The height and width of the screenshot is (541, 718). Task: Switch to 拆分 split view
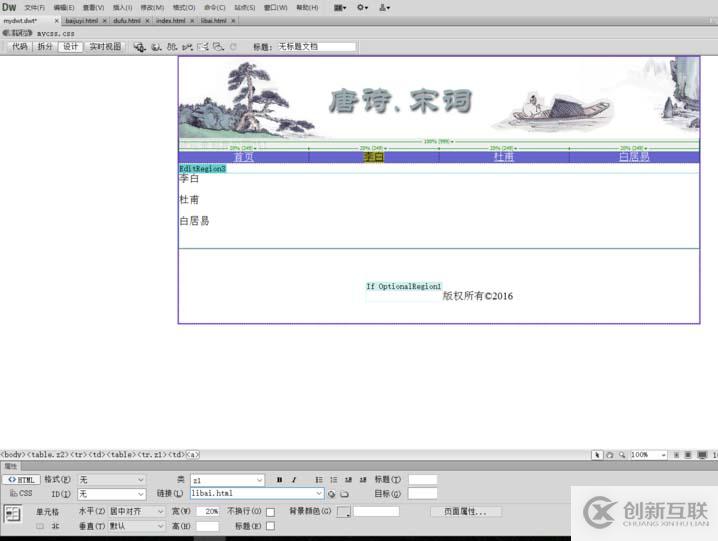point(45,47)
